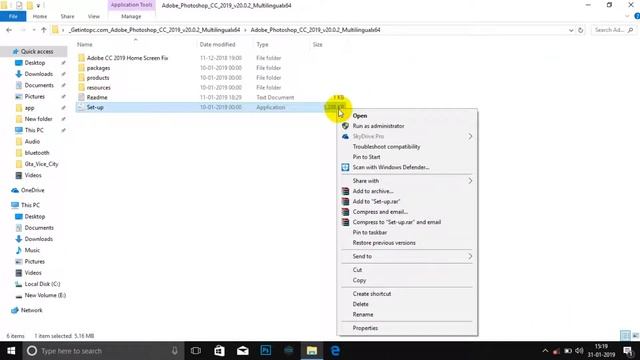Image resolution: width=640 pixels, height=360 pixels.
Task: Choose Troubleshoot compatibility
Action: click(x=386, y=147)
